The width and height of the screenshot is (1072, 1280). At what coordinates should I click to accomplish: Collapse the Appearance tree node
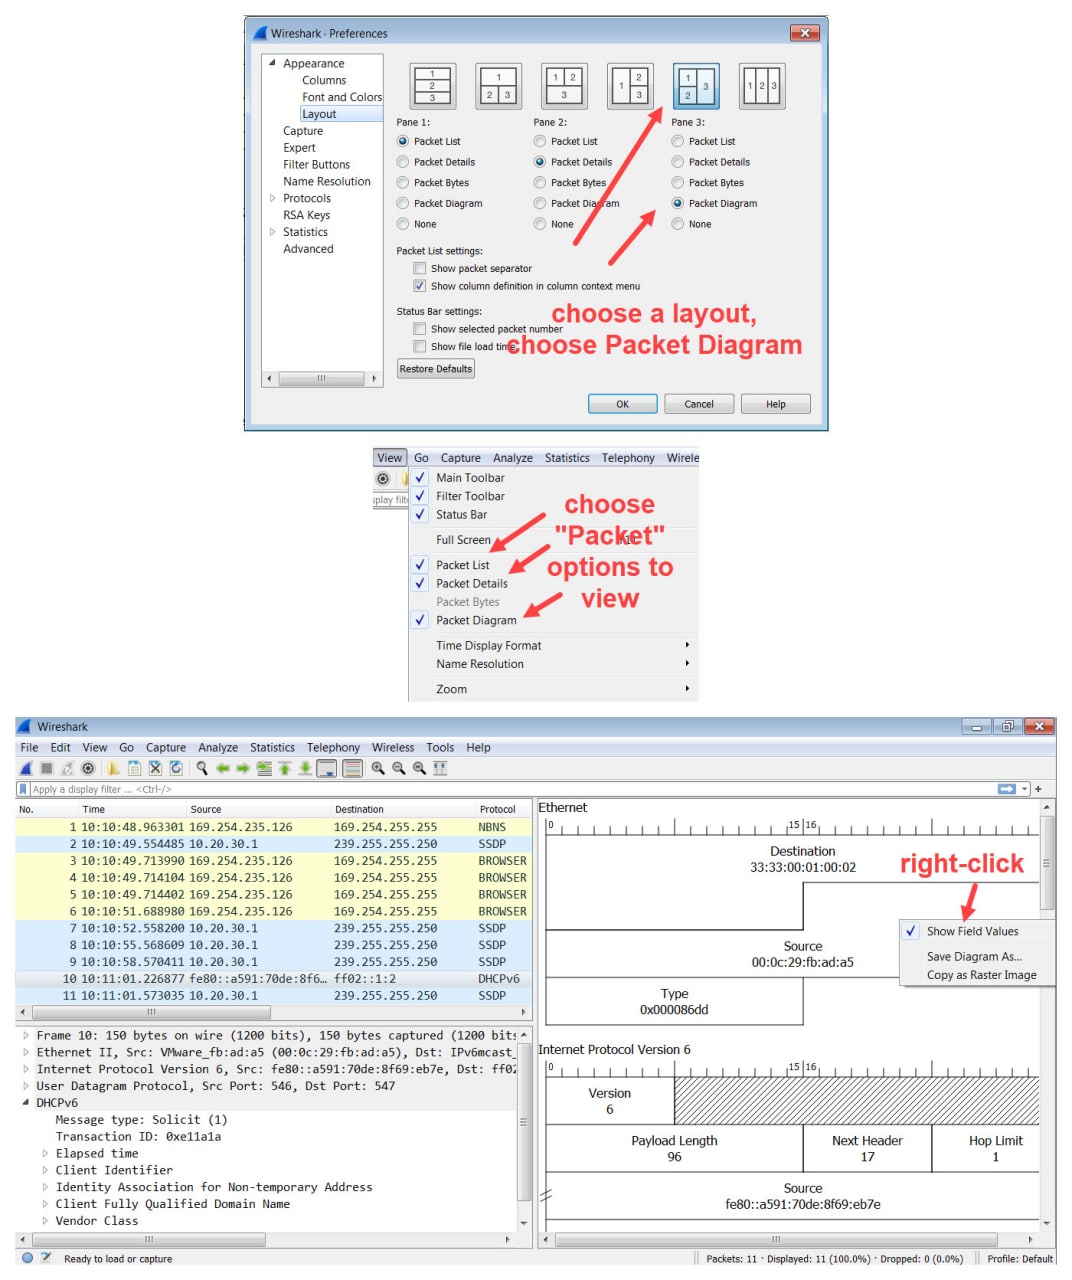coord(272,63)
